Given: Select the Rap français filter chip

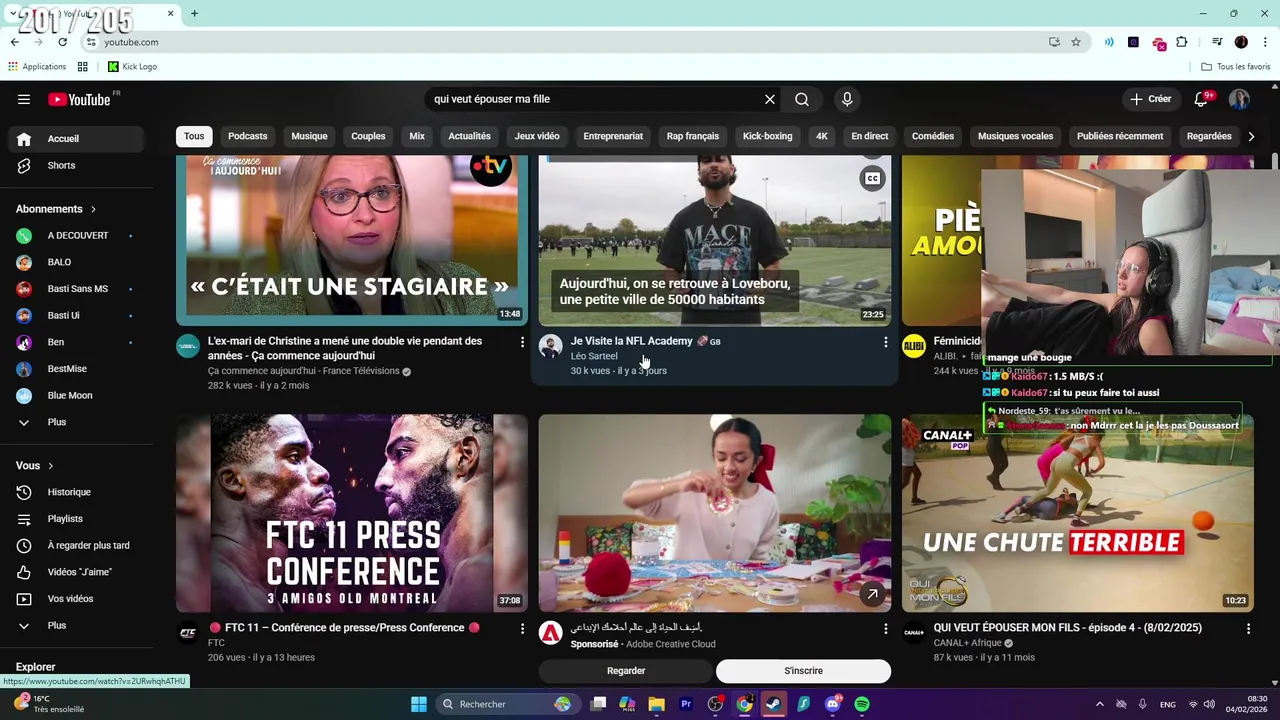Looking at the screenshot, I should click(693, 136).
